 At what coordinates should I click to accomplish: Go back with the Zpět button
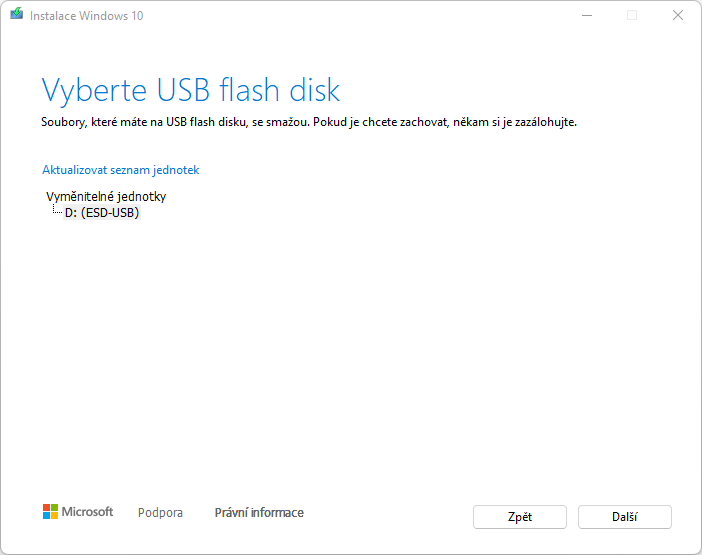click(x=519, y=517)
